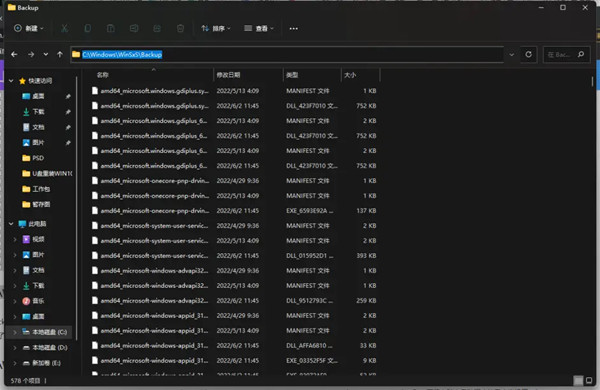600x390 pixels.
Task: Click the Cut scissors icon in toolbar
Action: pyautogui.click(x=64, y=28)
